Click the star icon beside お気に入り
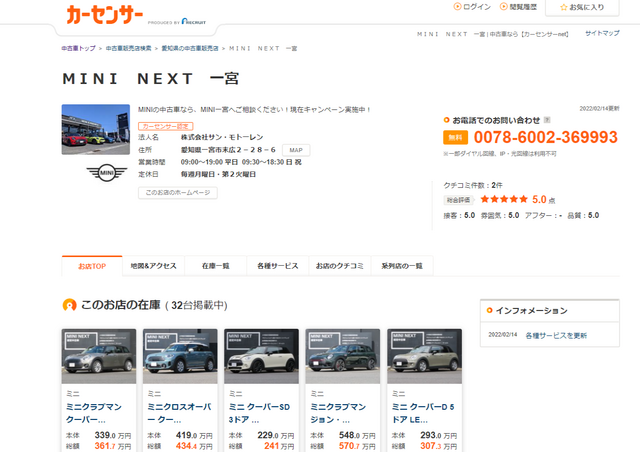640x452 pixels. tap(564, 7)
